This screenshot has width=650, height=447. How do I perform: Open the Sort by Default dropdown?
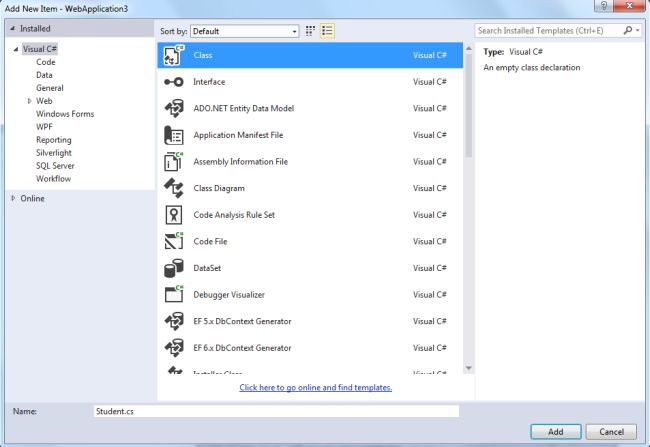point(245,31)
